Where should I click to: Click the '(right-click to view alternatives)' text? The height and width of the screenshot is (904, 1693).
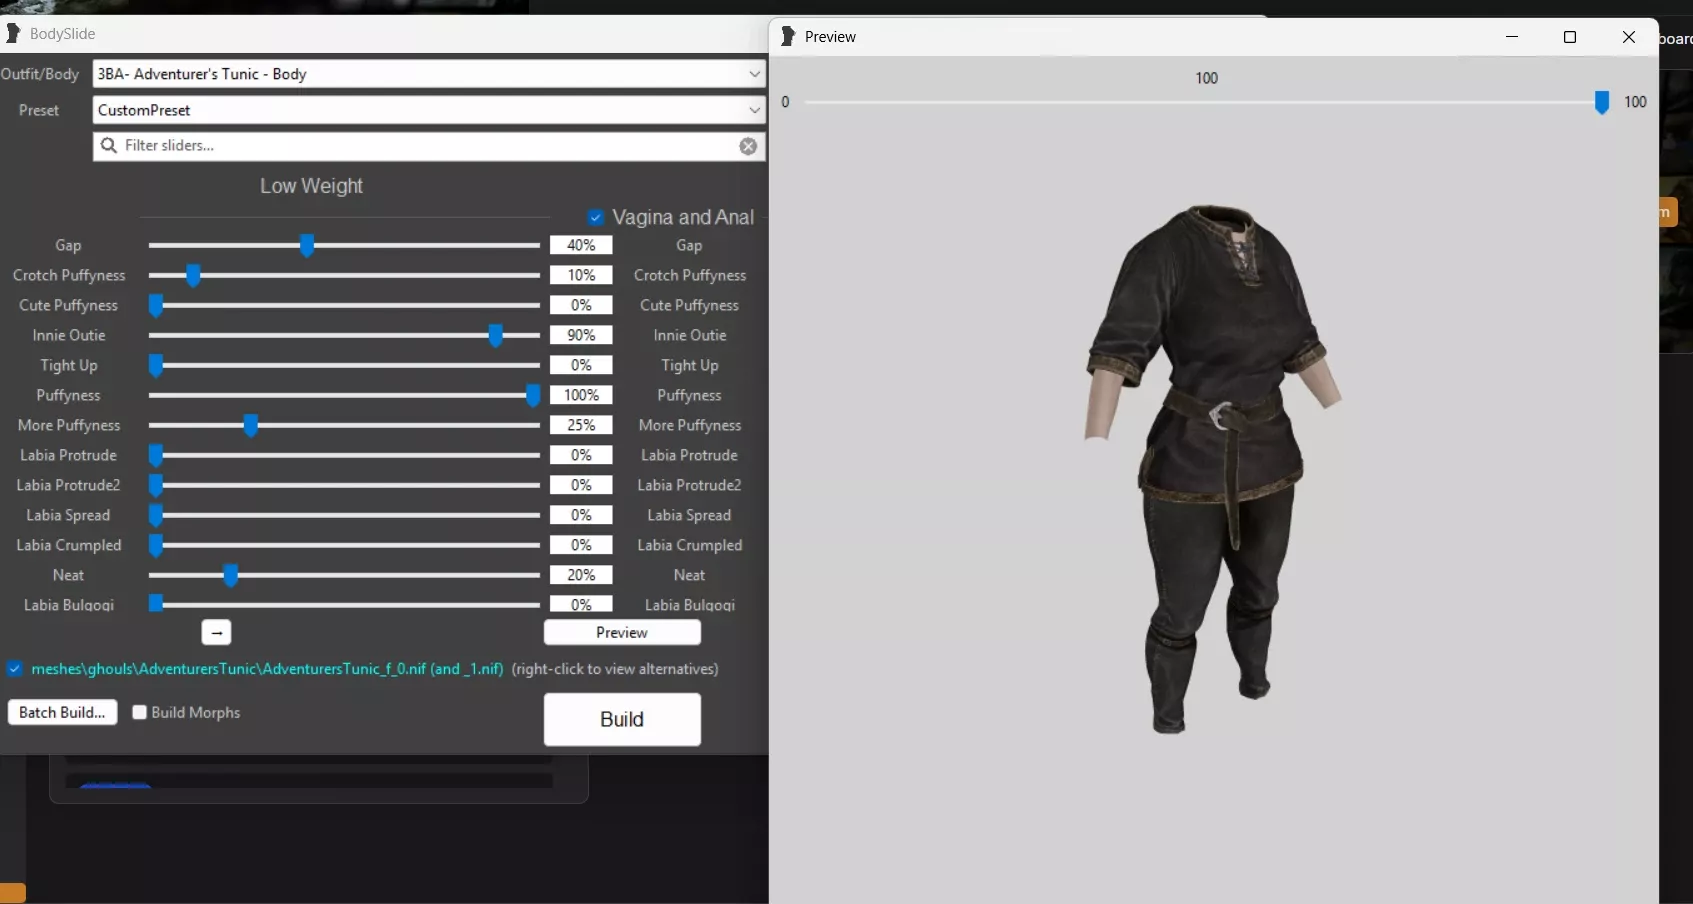(x=615, y=669)
